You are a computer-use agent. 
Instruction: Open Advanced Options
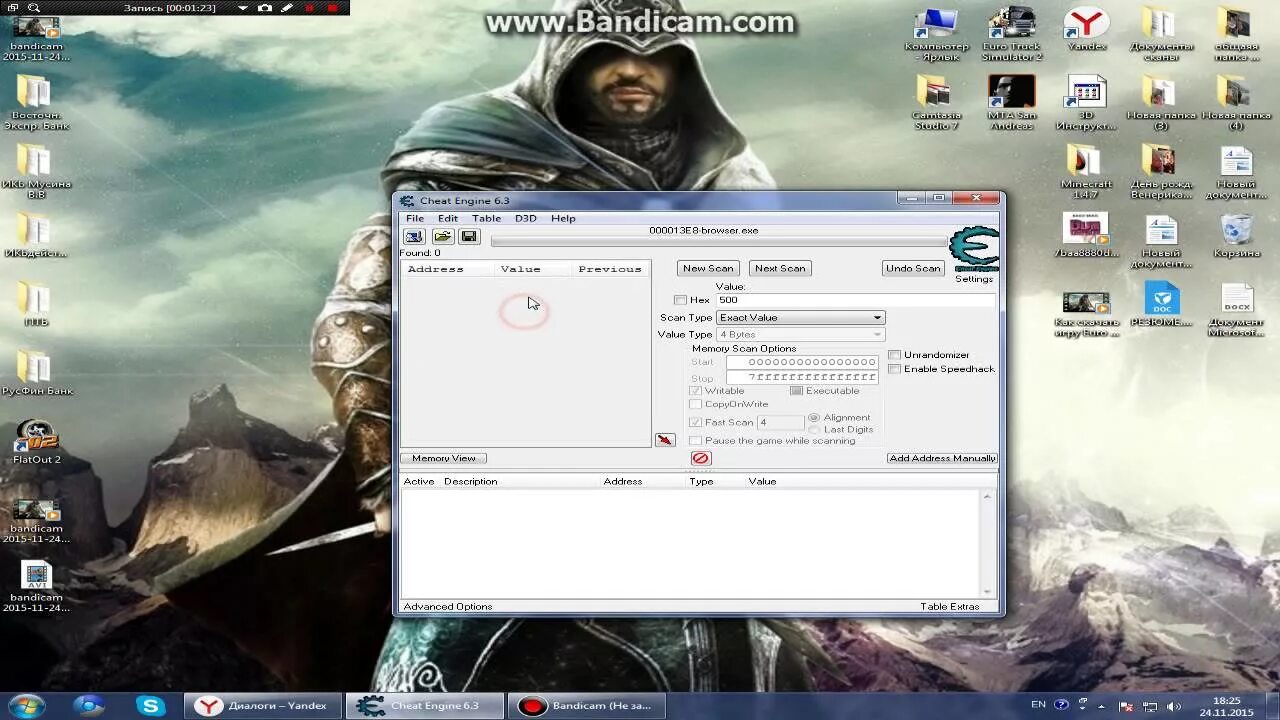[448, 607]
